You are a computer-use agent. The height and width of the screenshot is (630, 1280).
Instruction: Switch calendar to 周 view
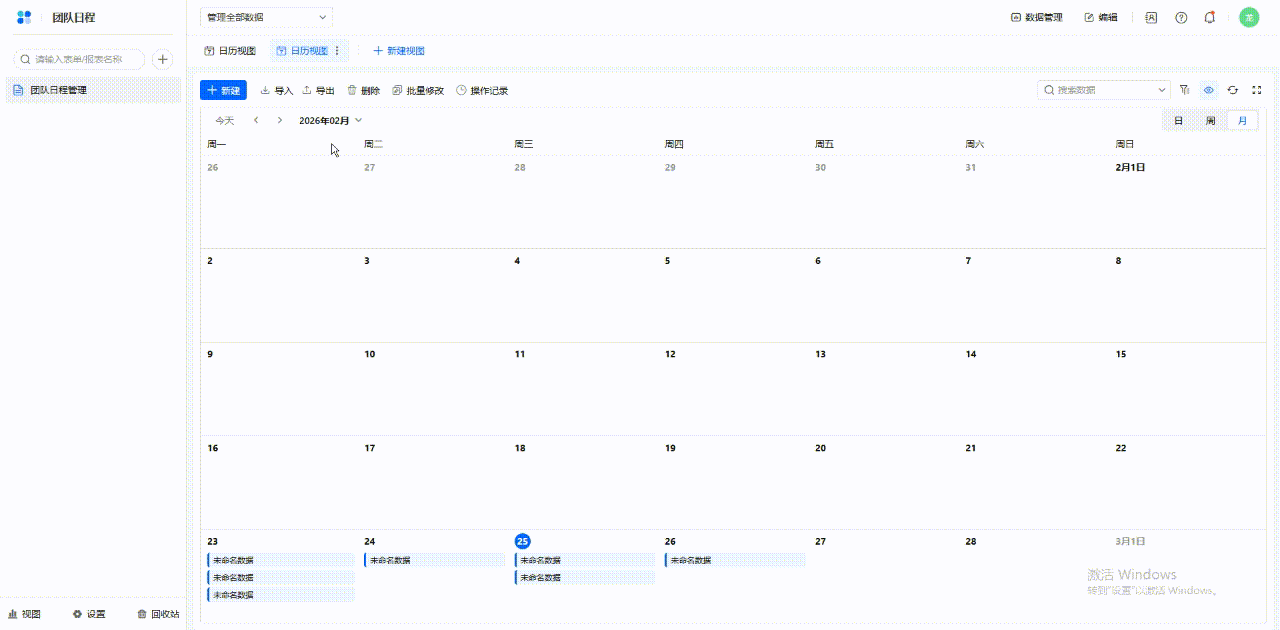point(1210,121)
